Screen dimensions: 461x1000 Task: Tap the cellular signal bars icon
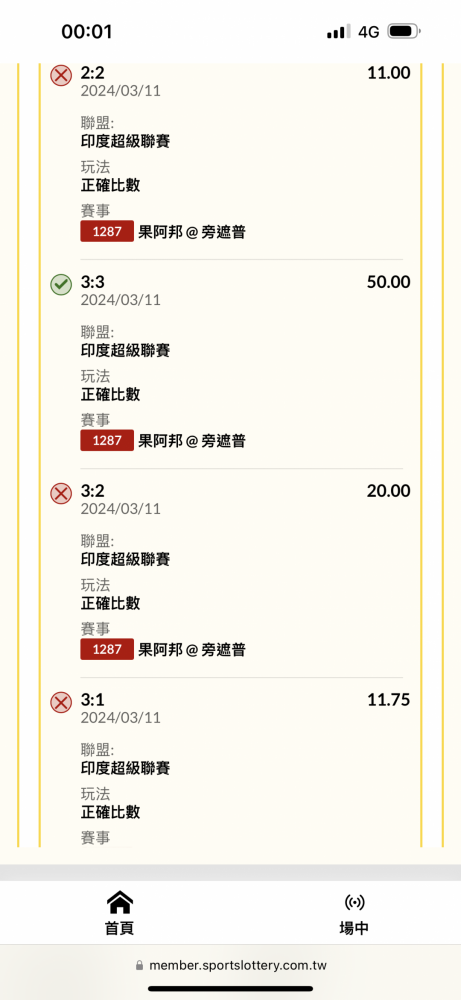338,32
